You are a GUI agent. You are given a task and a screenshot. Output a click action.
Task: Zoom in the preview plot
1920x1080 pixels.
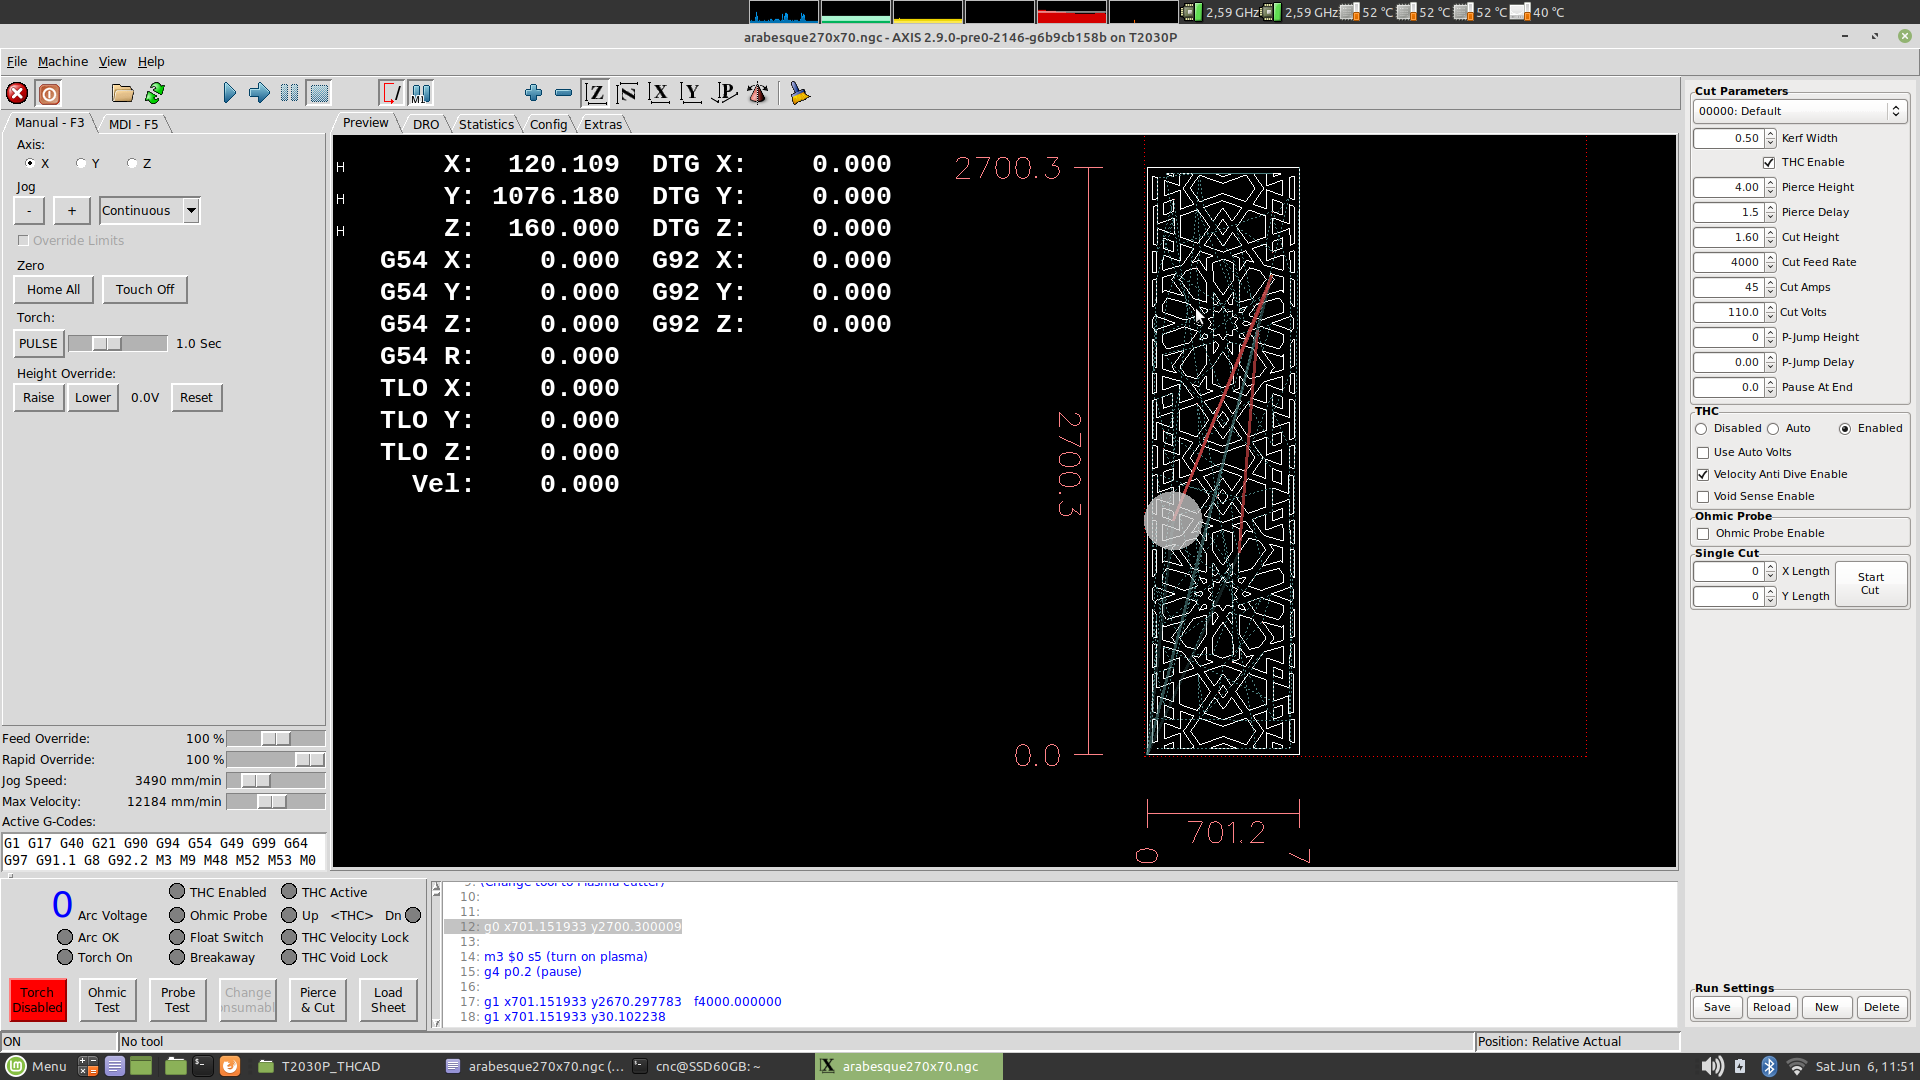point(533,93)
